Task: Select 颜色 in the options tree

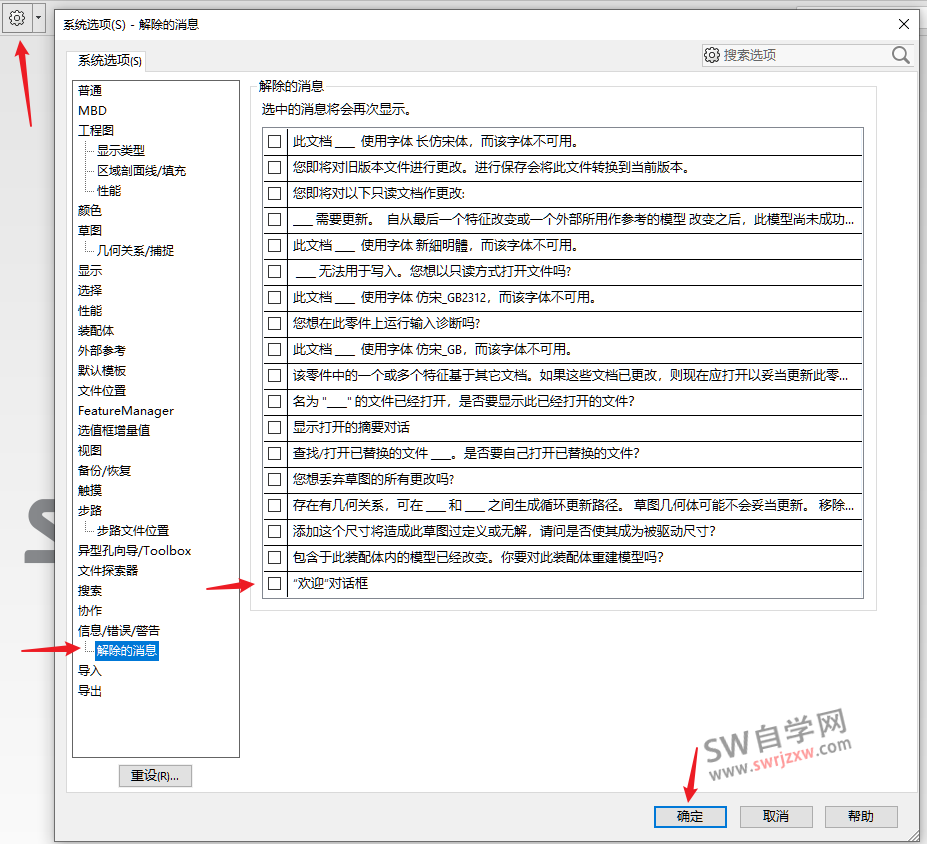Action: (88, 210)
